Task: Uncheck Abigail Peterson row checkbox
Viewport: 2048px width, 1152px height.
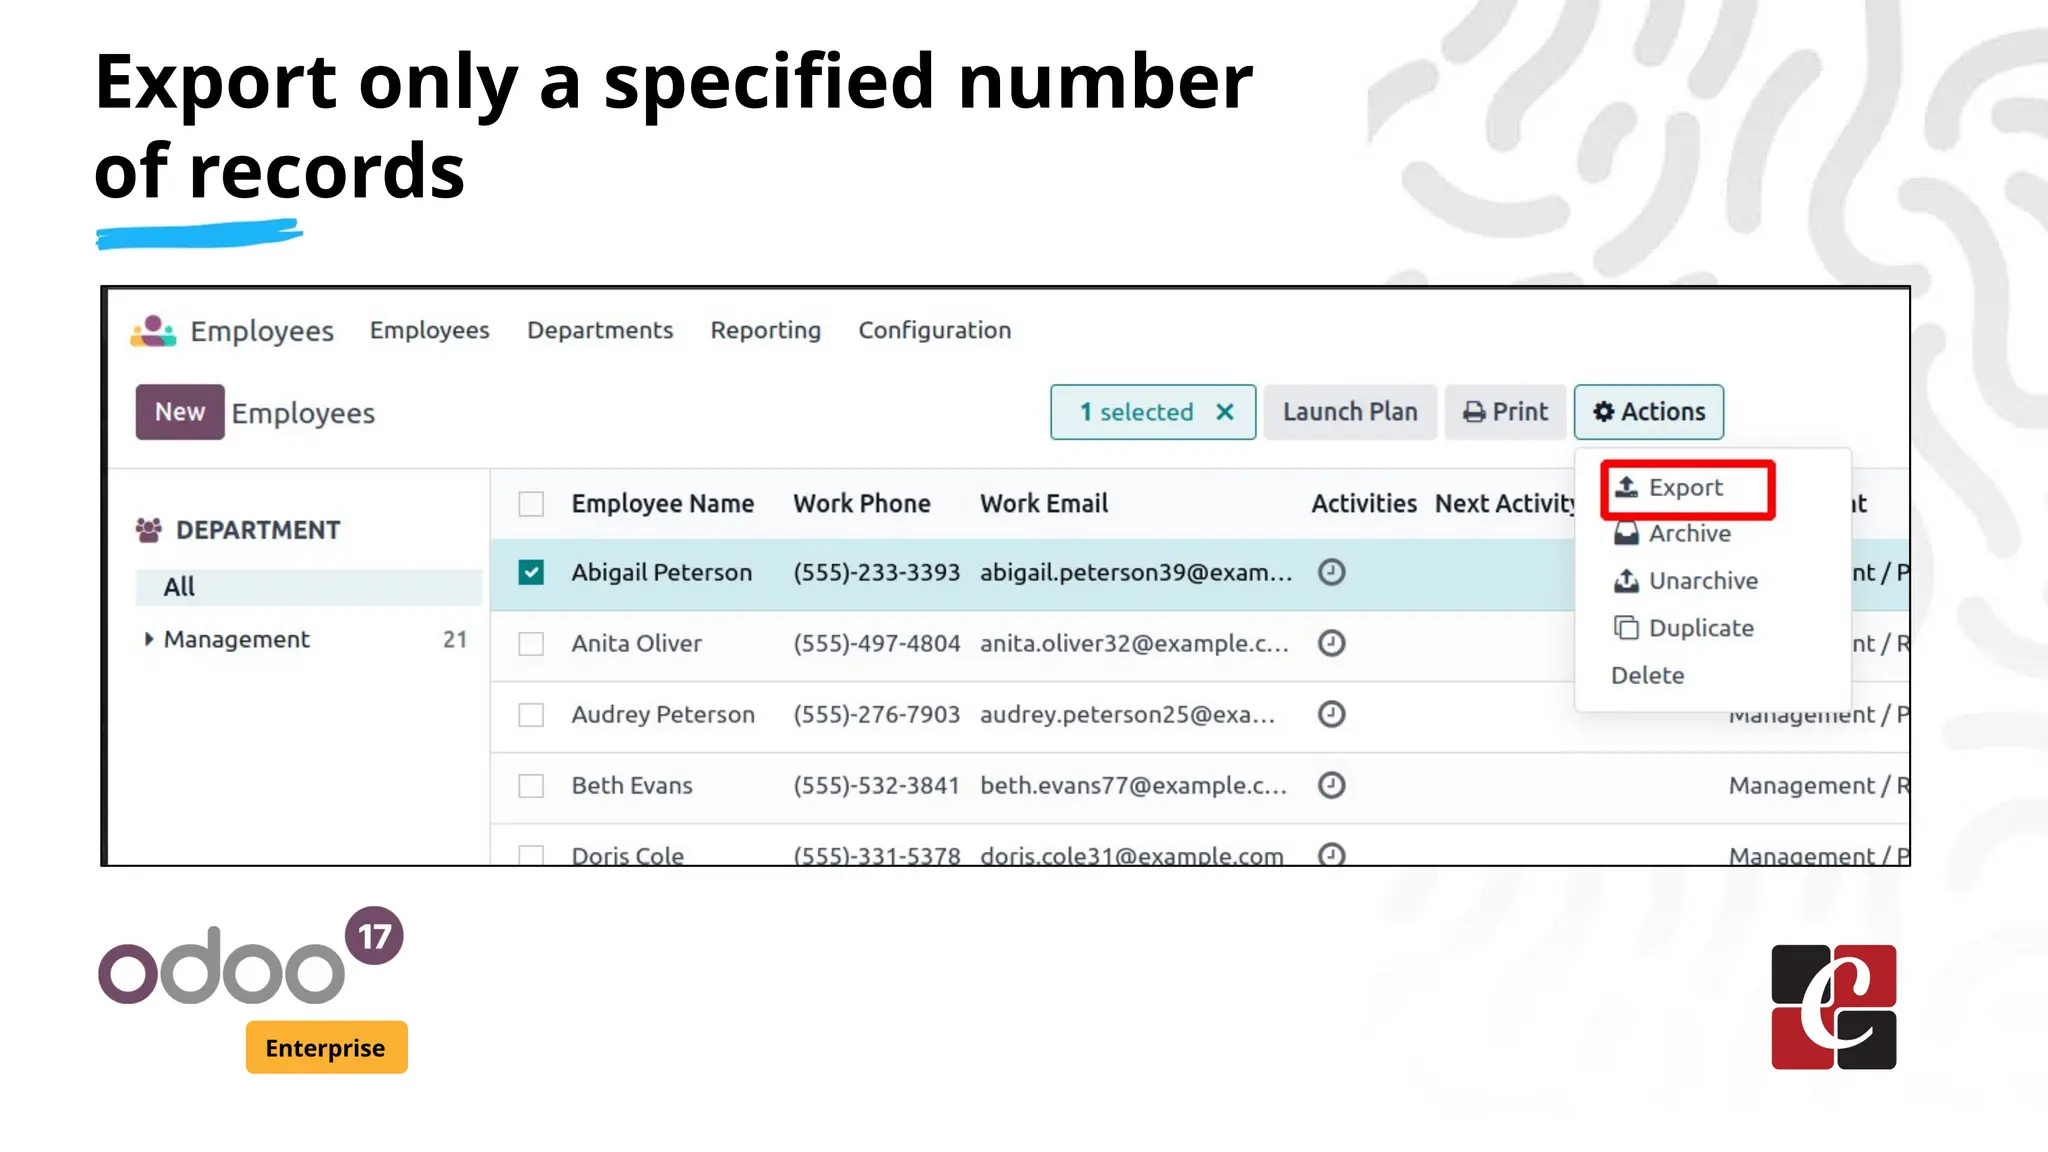Action: pos(531,572)
